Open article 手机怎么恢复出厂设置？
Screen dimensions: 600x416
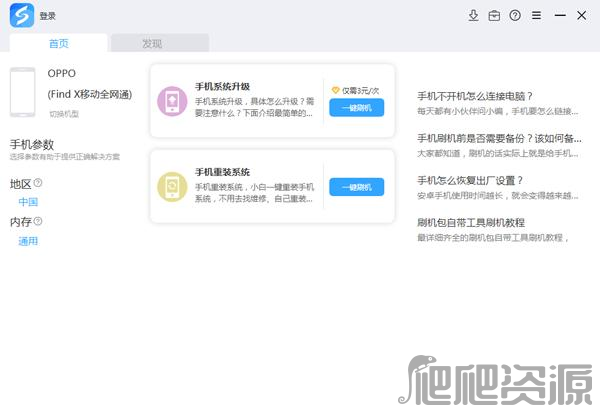470,180
